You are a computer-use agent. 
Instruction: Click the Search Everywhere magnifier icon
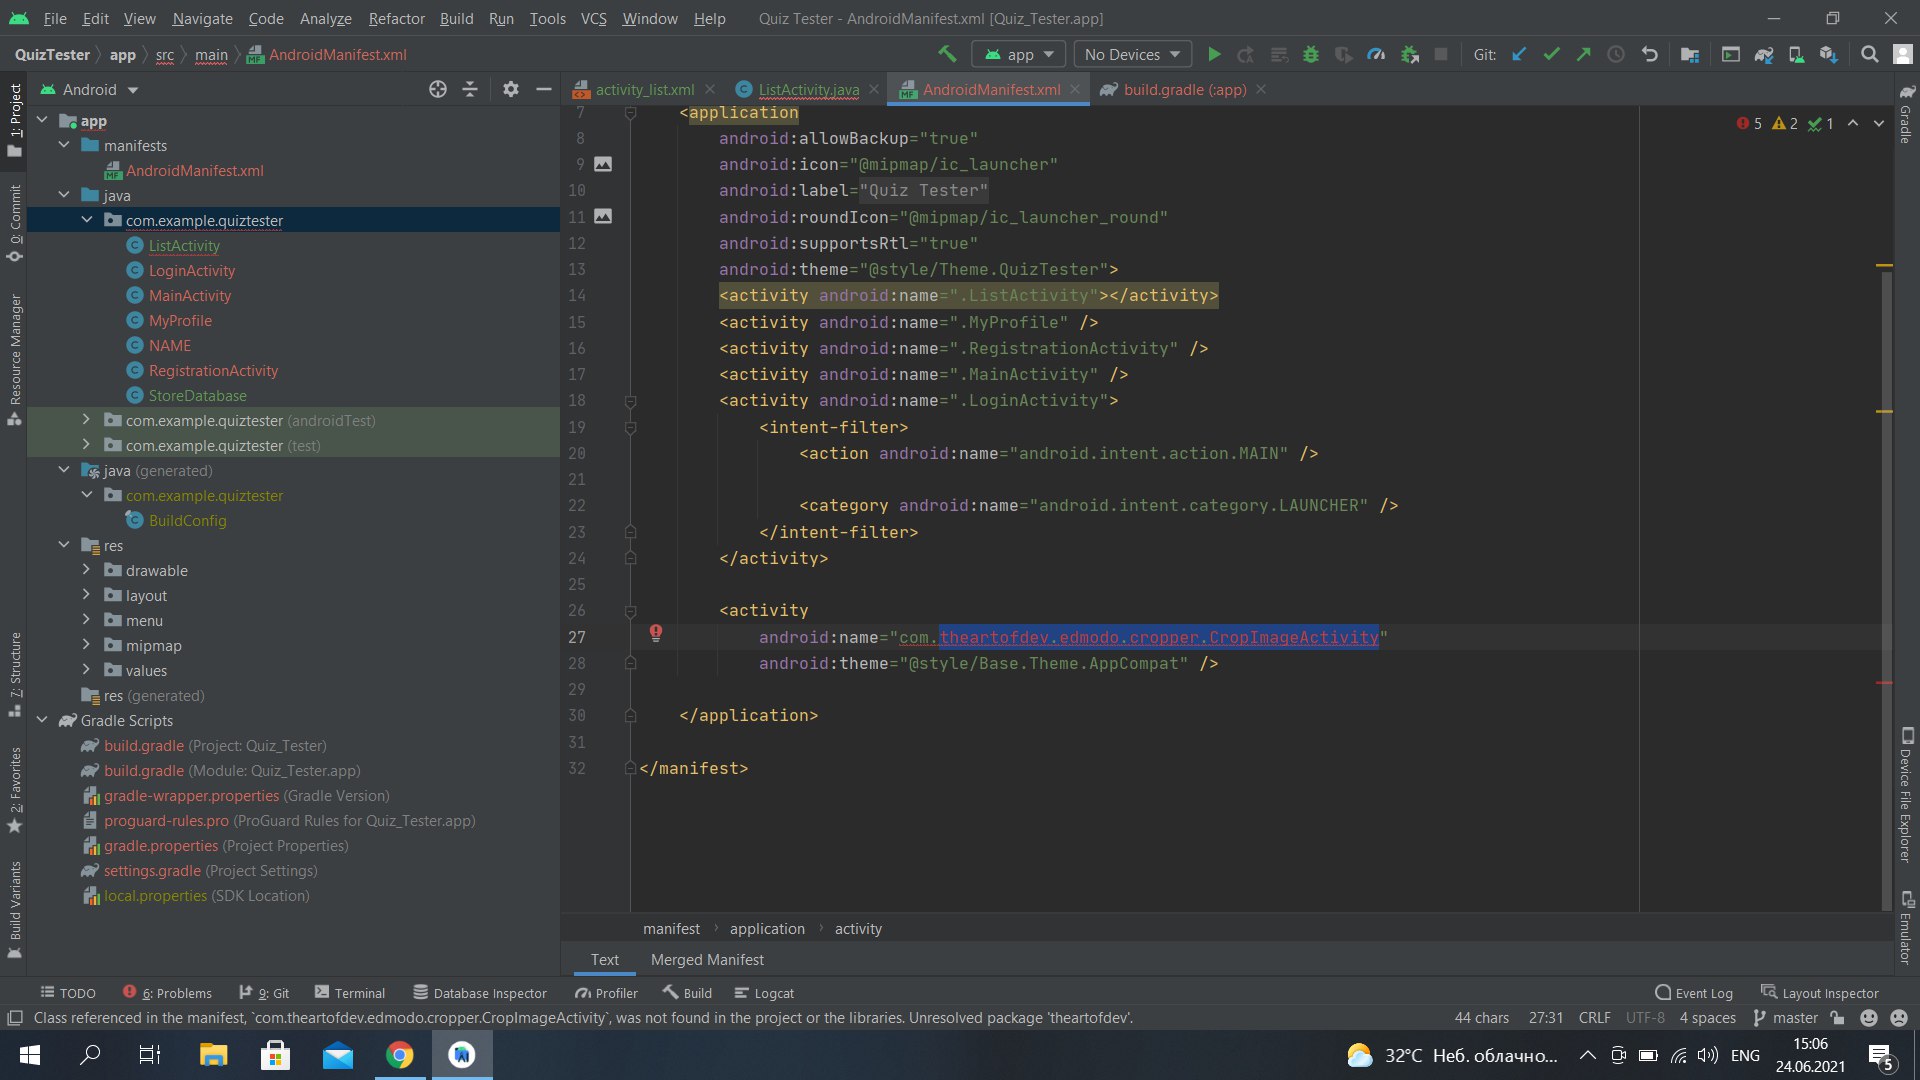pos(1869,55)
